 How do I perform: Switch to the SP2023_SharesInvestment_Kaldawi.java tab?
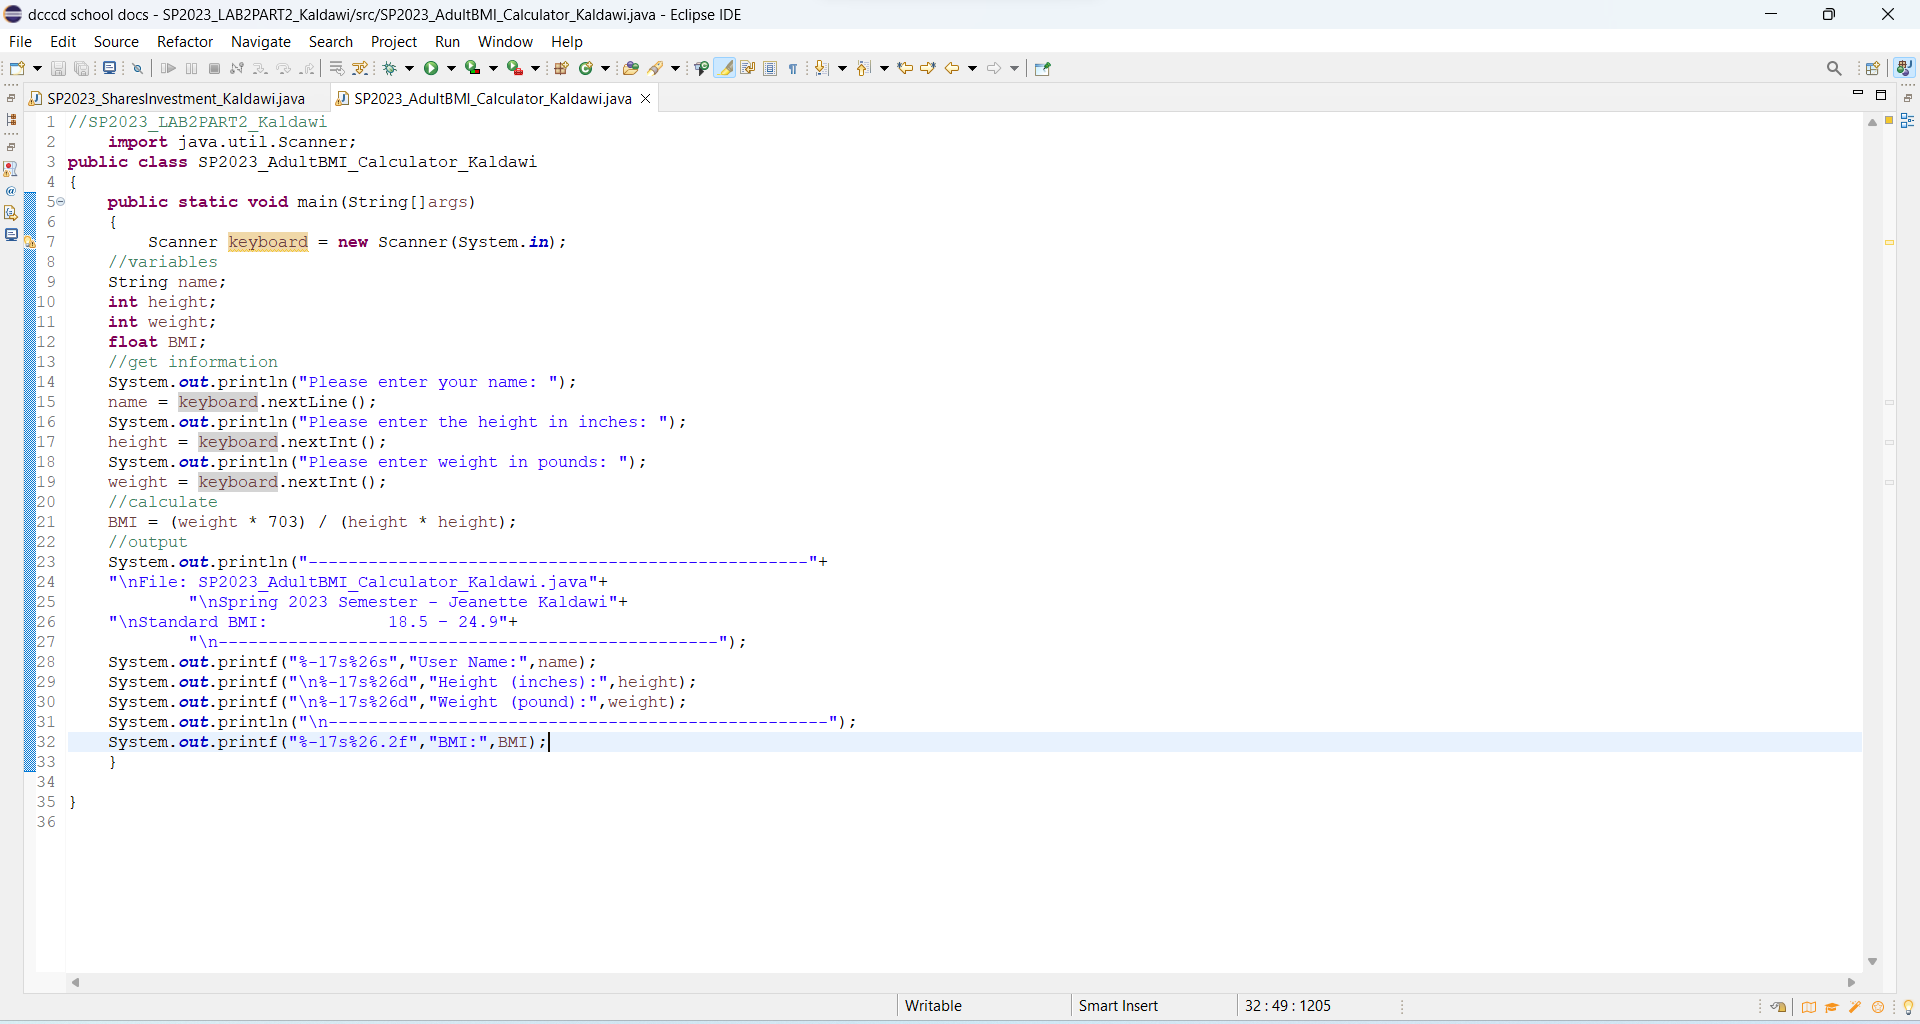tap(176, 98)
